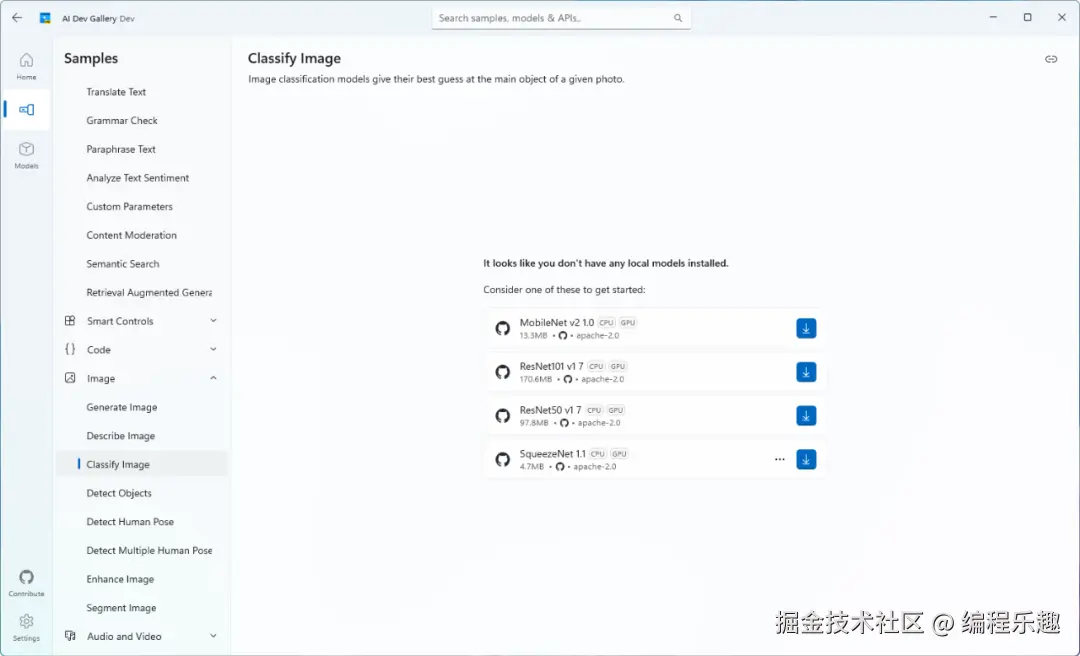Click the AI Dev Gallery app logo
The width and height of the screenshot is (1080, 656).
tap(45, 18)
